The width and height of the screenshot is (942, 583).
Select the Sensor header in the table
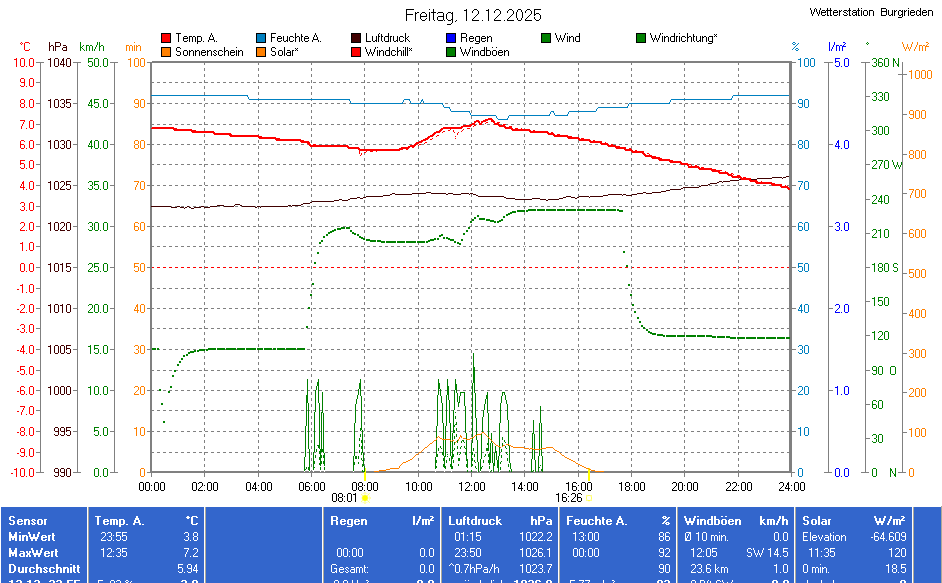pos(28,521)
